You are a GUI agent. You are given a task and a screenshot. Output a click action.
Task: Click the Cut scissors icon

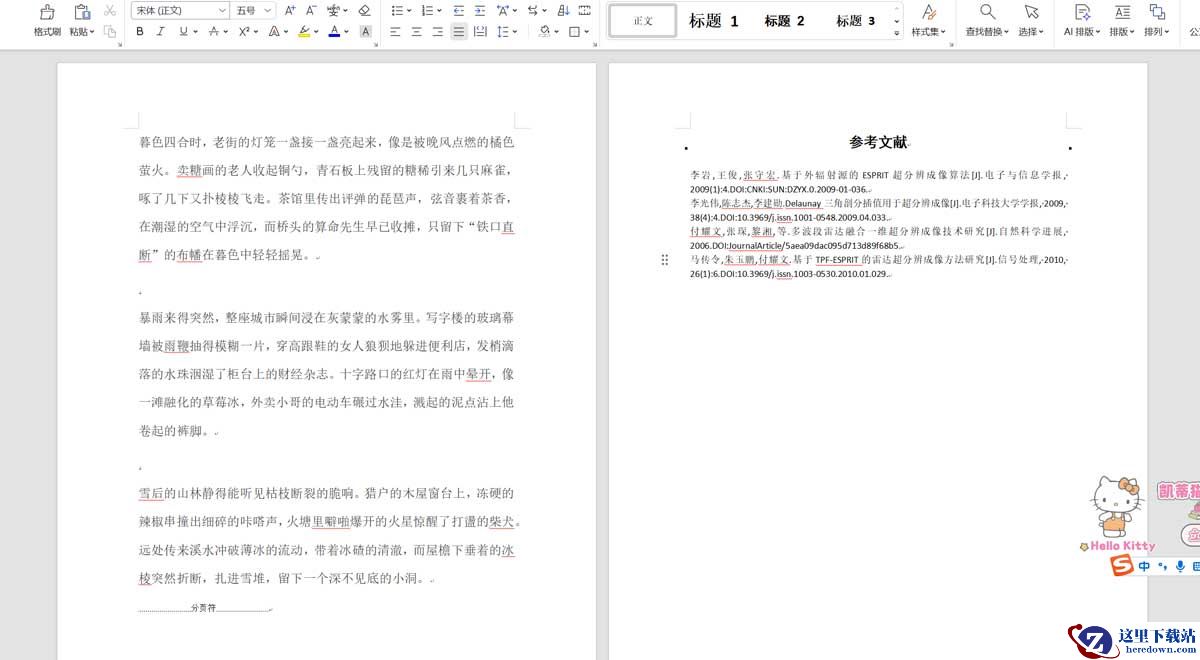[109, 11]
